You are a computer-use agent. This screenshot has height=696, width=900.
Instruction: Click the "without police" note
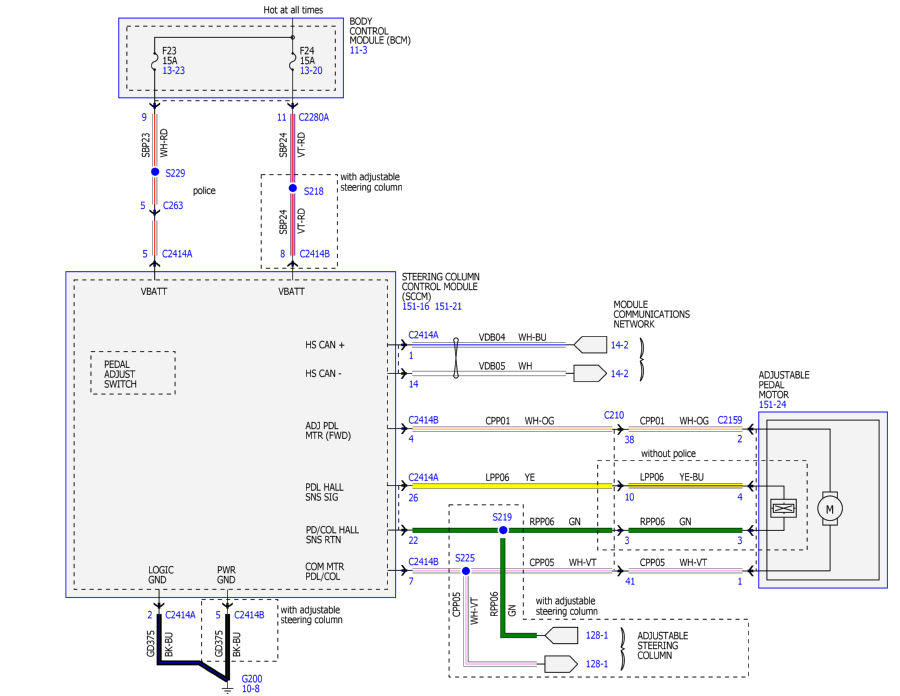[x=668, y=453]
